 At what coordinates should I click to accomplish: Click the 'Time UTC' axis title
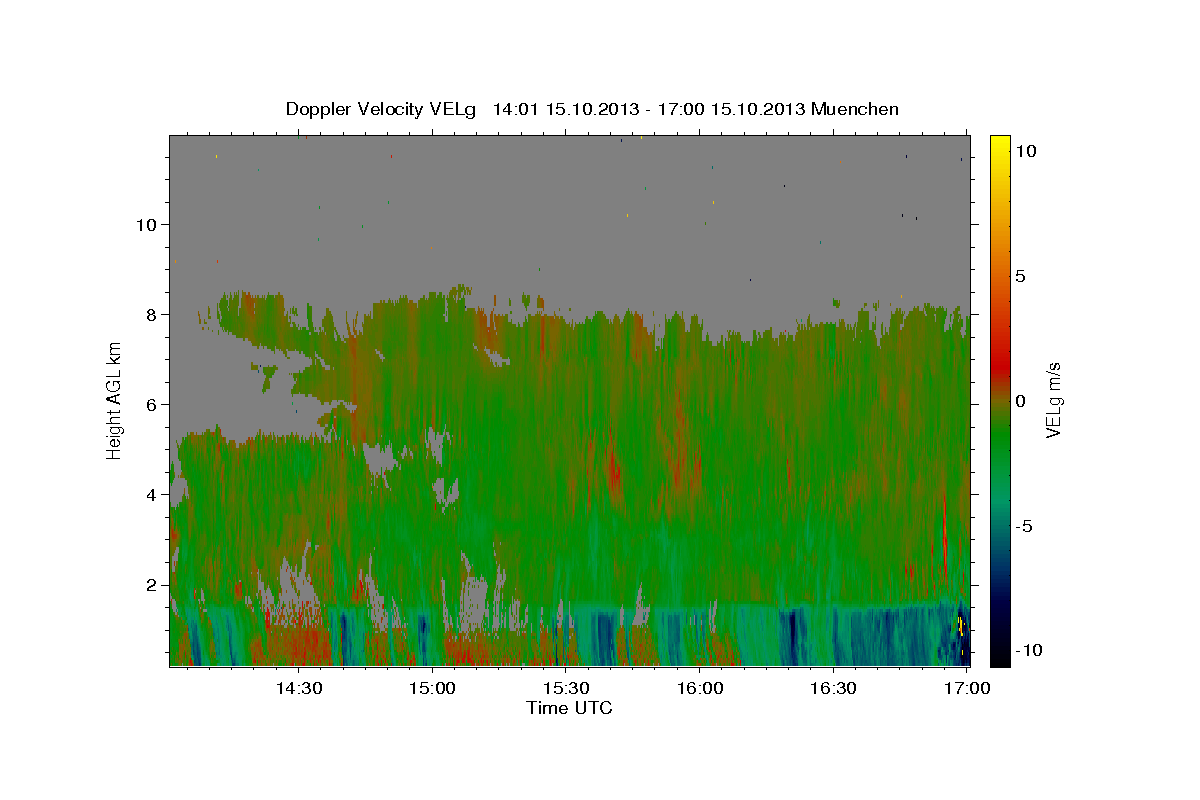click(569, 709)
